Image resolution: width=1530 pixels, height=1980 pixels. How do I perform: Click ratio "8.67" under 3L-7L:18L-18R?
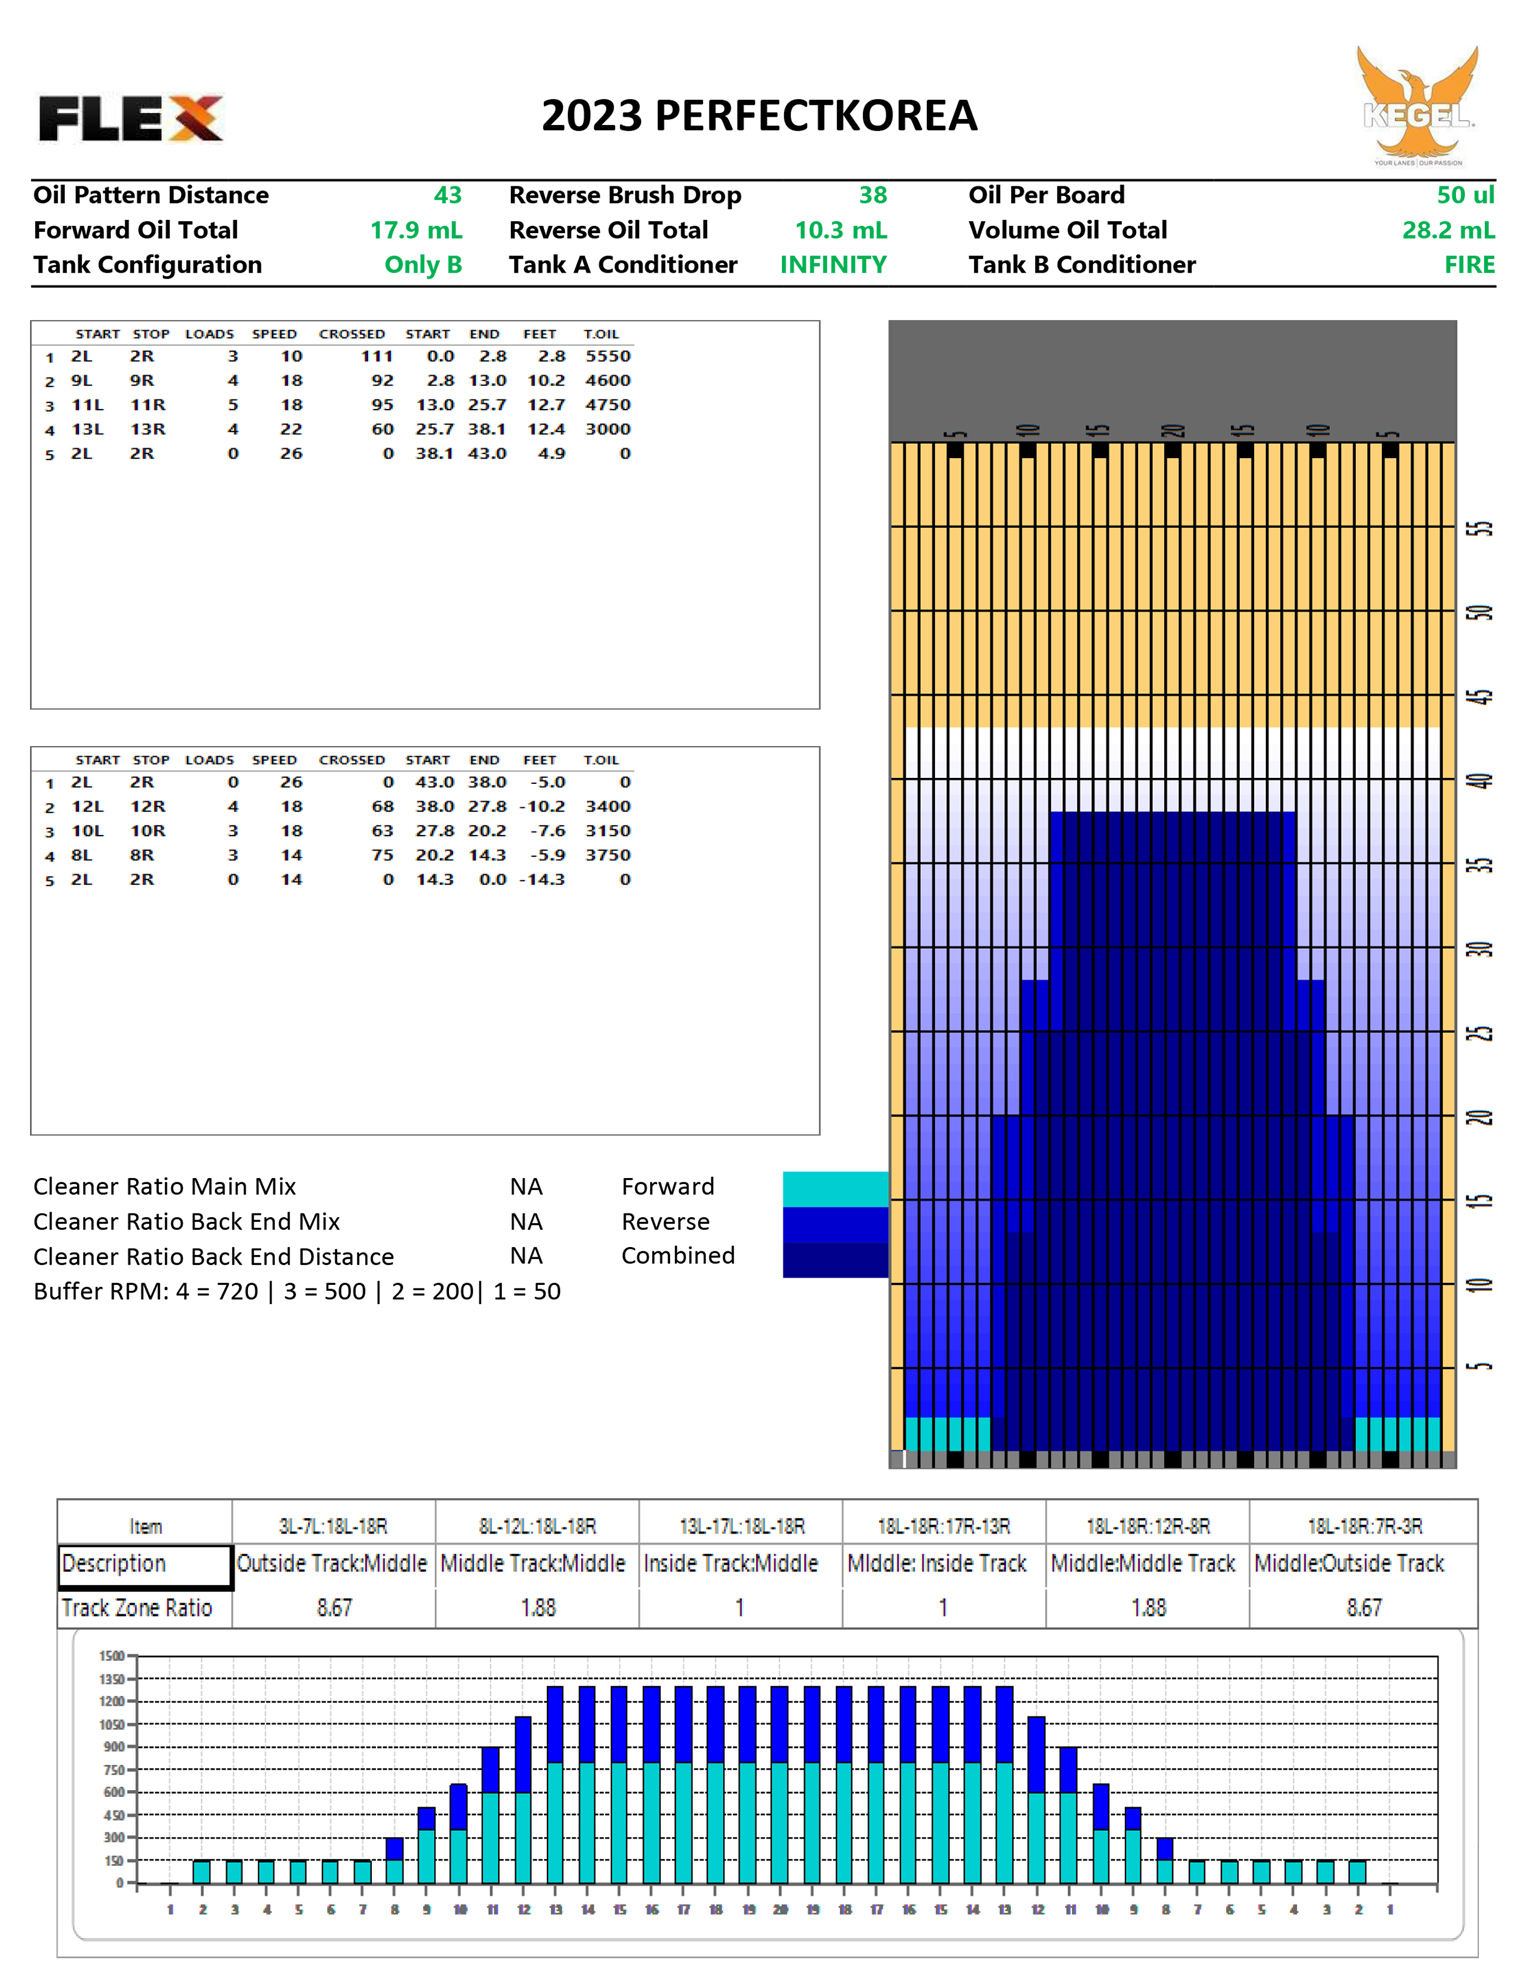[334, 1608]
